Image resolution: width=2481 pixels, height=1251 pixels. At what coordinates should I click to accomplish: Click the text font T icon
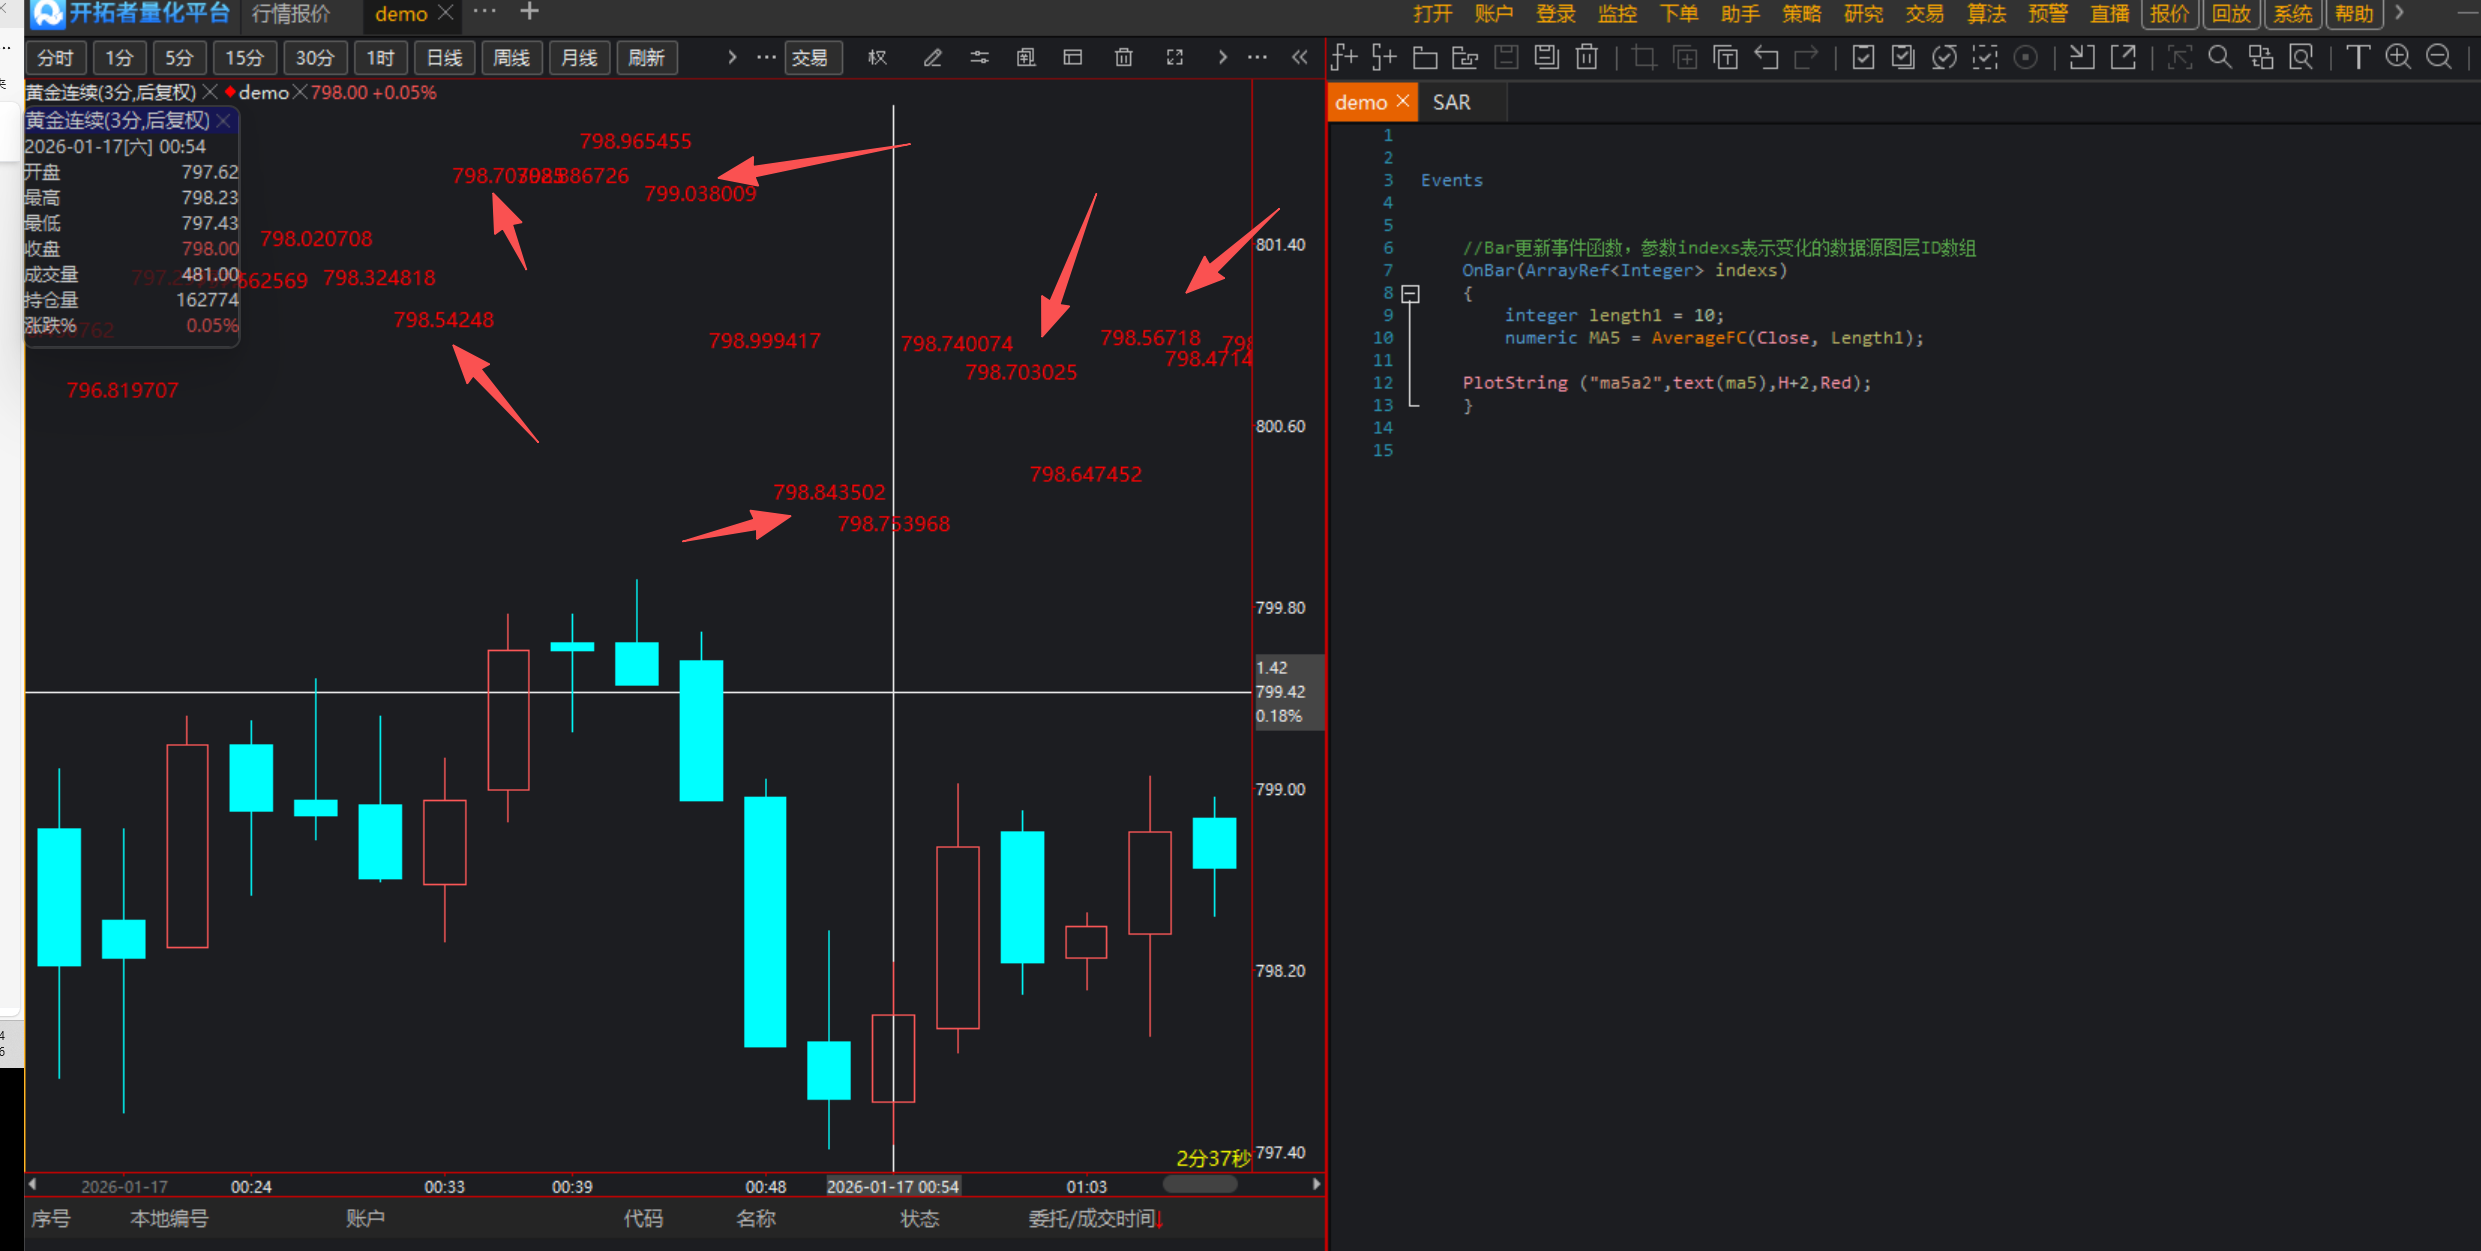tap(2357, 57)
